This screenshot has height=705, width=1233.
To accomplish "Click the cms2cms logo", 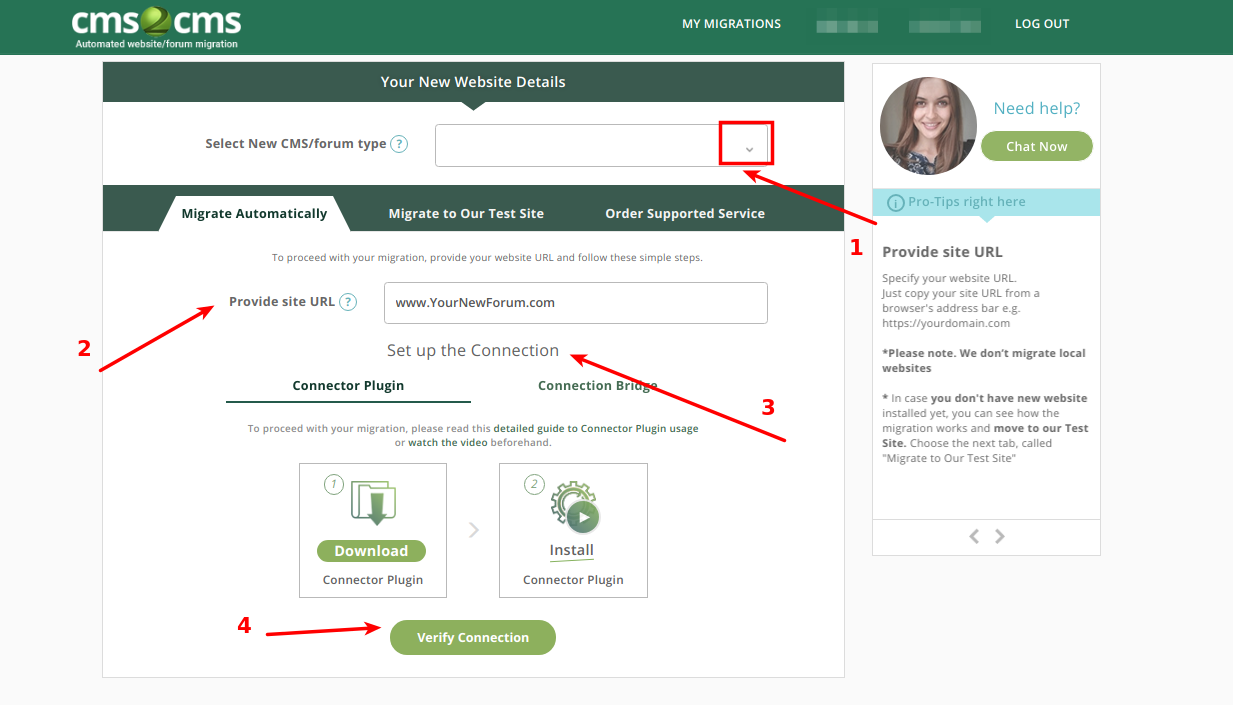I will pos(157,27).
